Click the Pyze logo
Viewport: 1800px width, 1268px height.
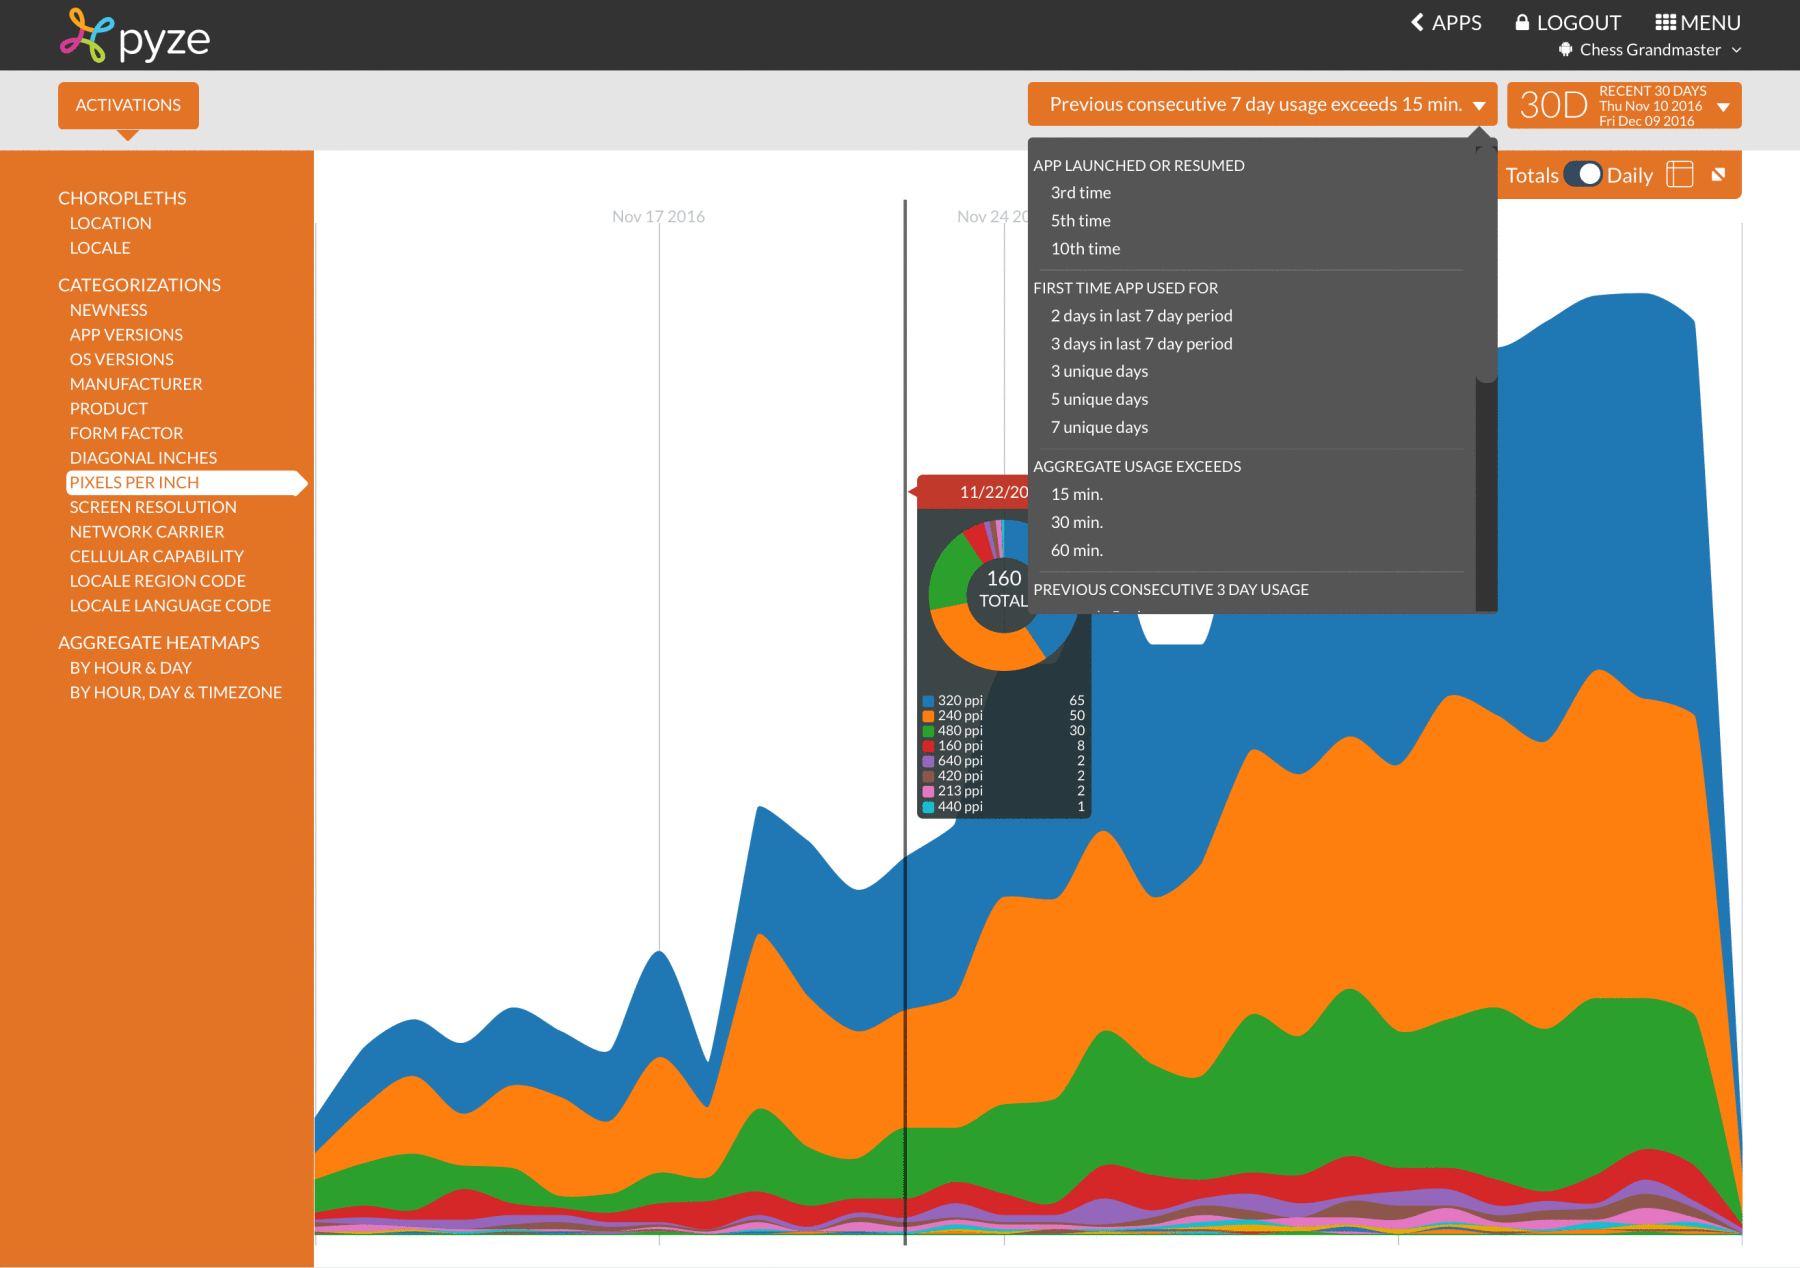[x=134, y=37]
